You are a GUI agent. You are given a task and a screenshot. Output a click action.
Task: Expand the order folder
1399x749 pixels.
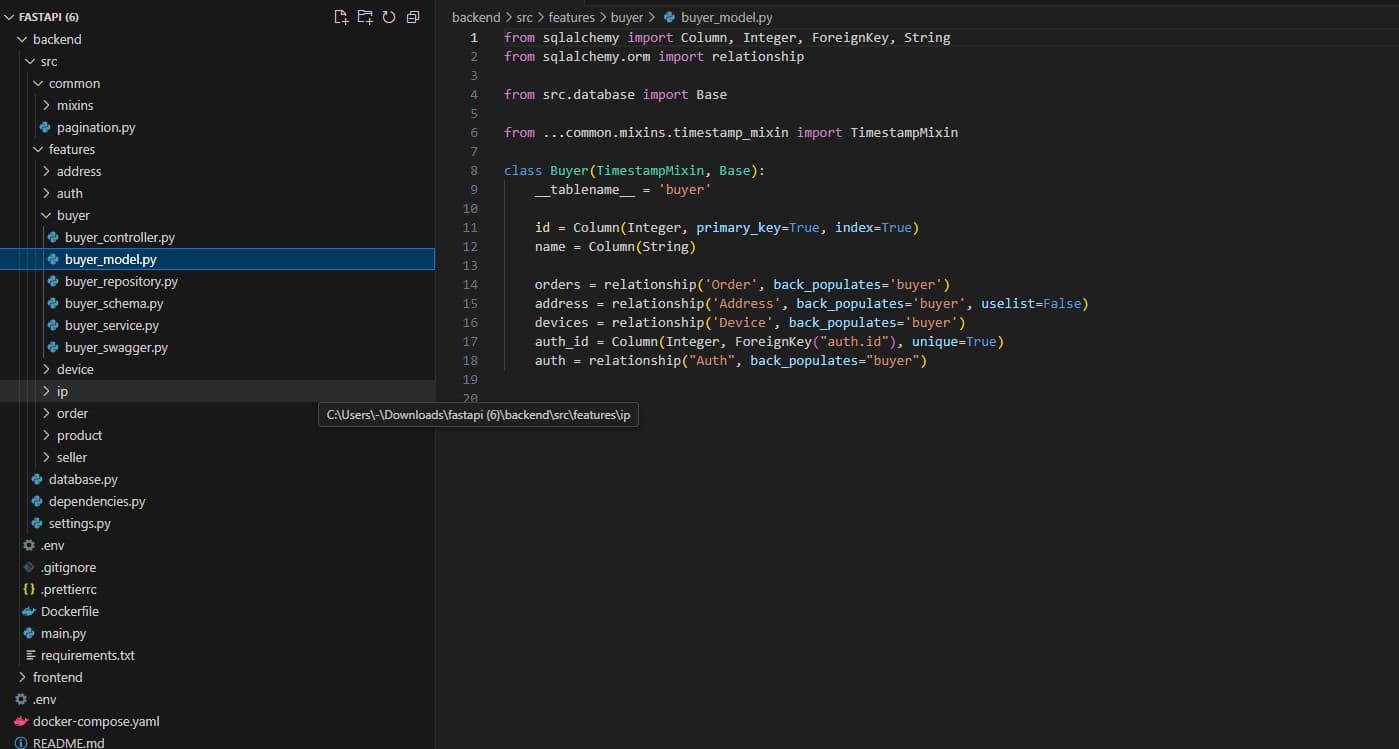pos(46,413)
